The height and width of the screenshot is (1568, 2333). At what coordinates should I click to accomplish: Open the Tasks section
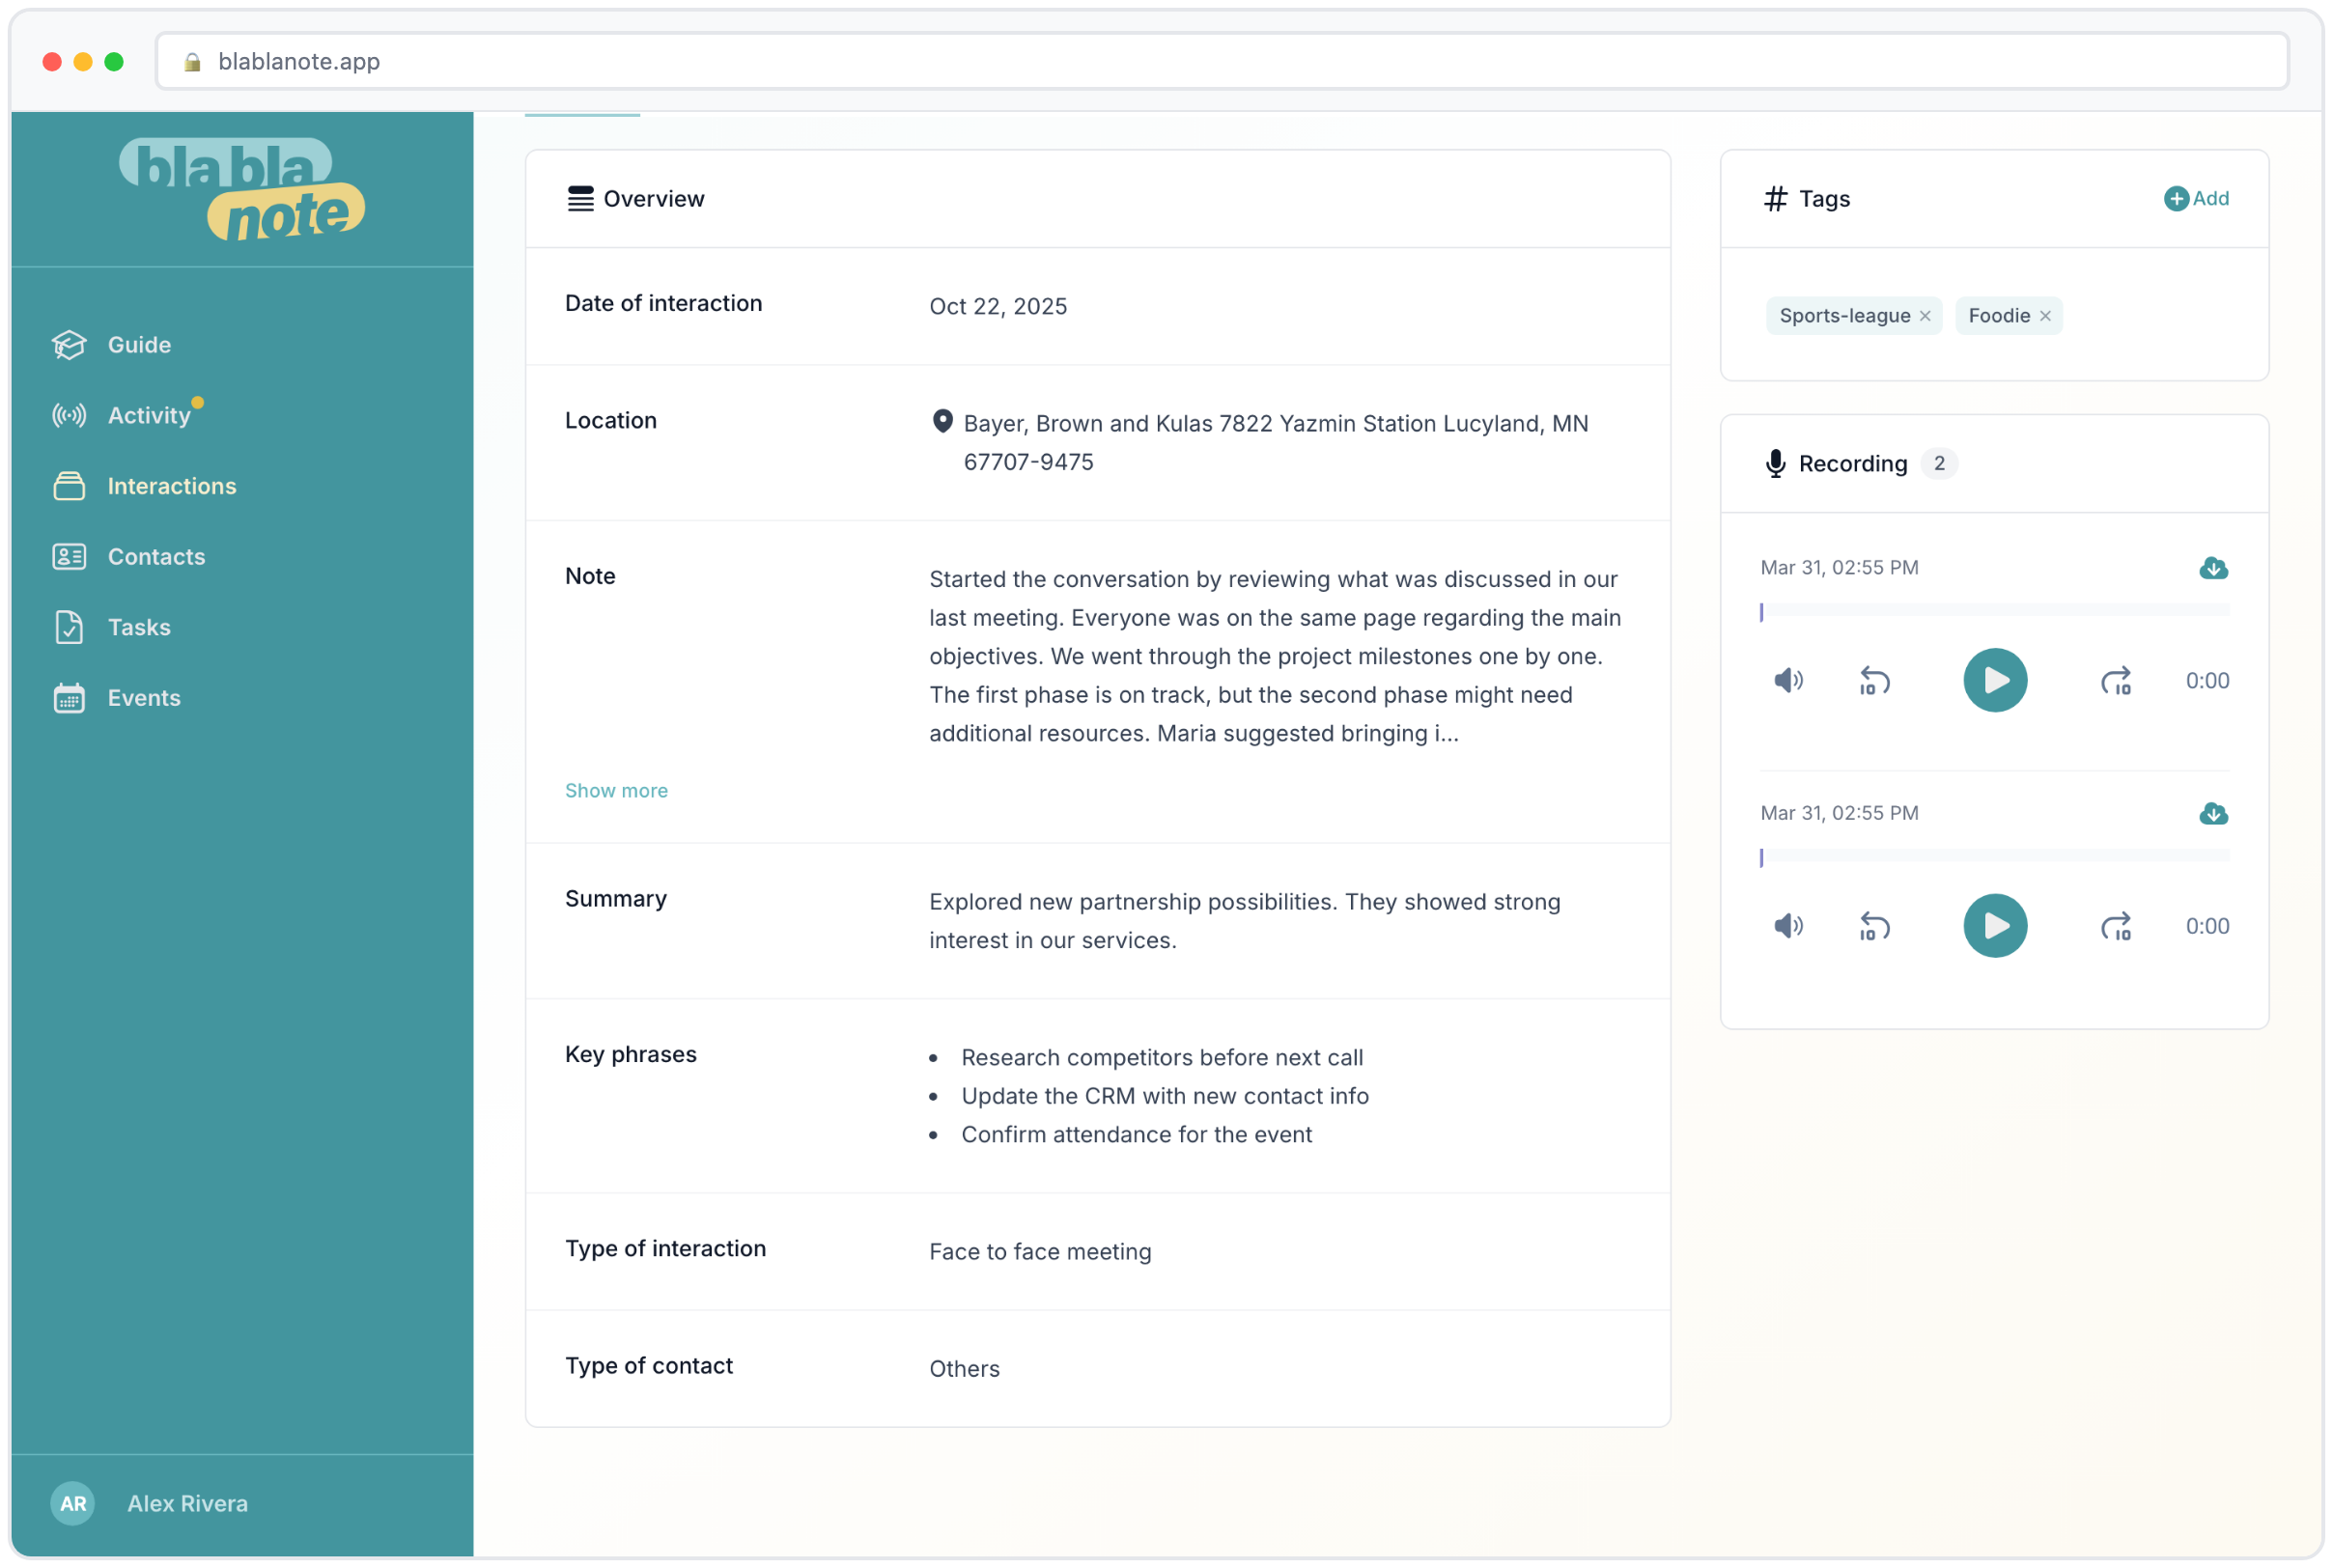click(x=139, y=627)
